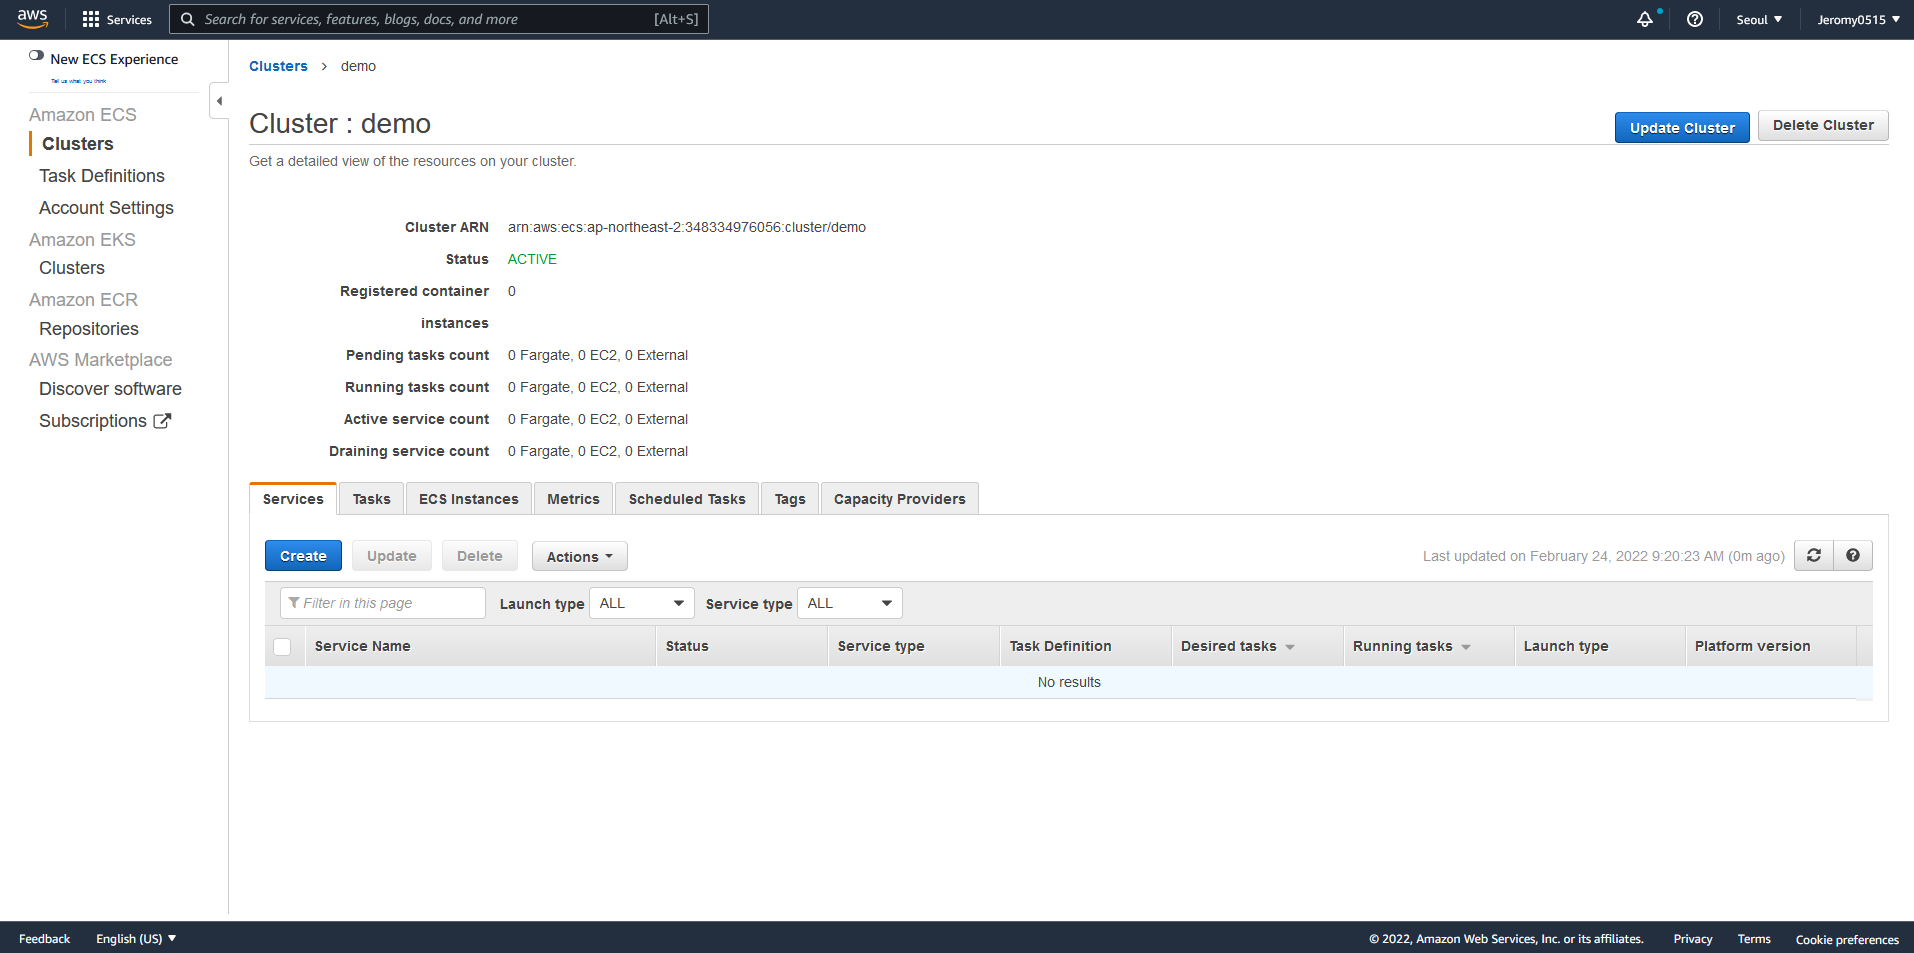Open Subscriptions in sidebar
Screen dimensions: 1914x953
[93, 421]
